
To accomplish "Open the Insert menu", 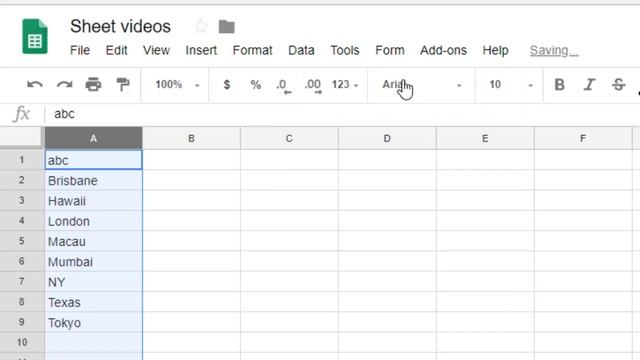I will pyautogui.click(x=201, y=50).
